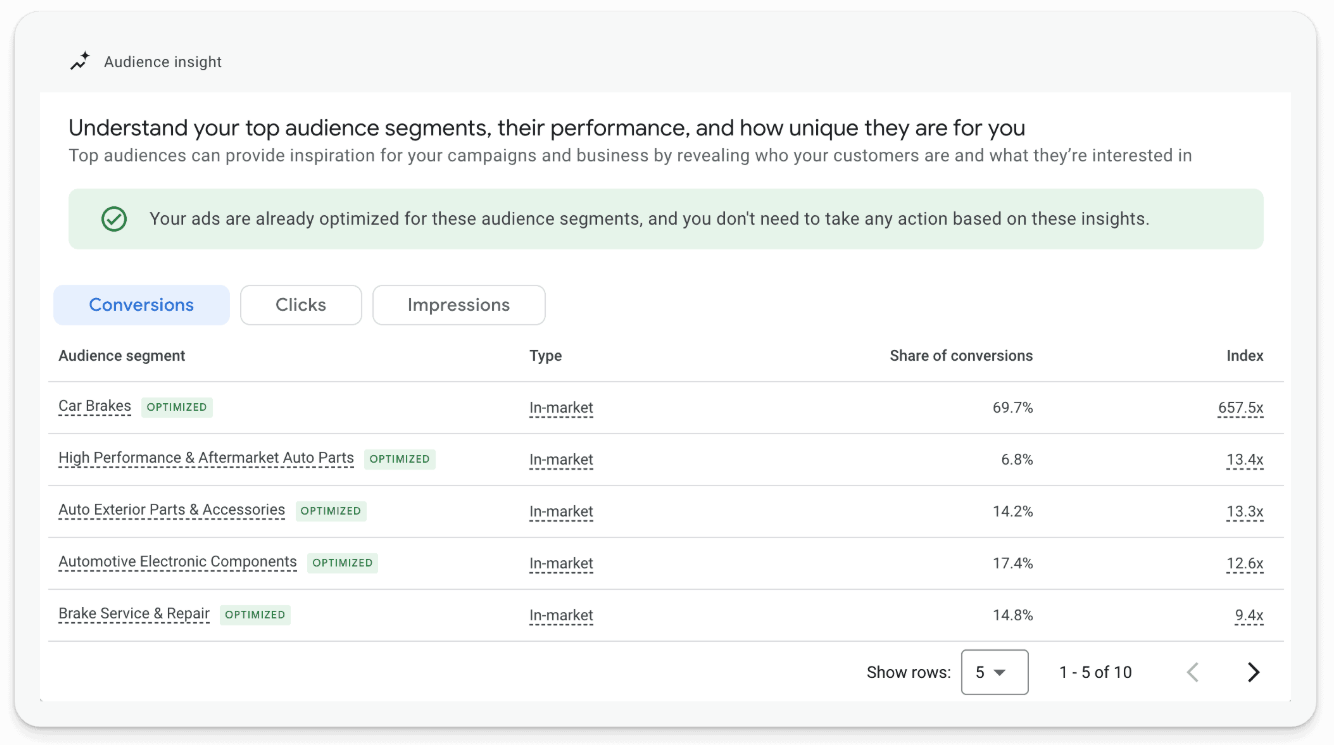Click In-market type for Car Brakes
The height and width of the screenshot is (751, 1341).
coord(561,408)
